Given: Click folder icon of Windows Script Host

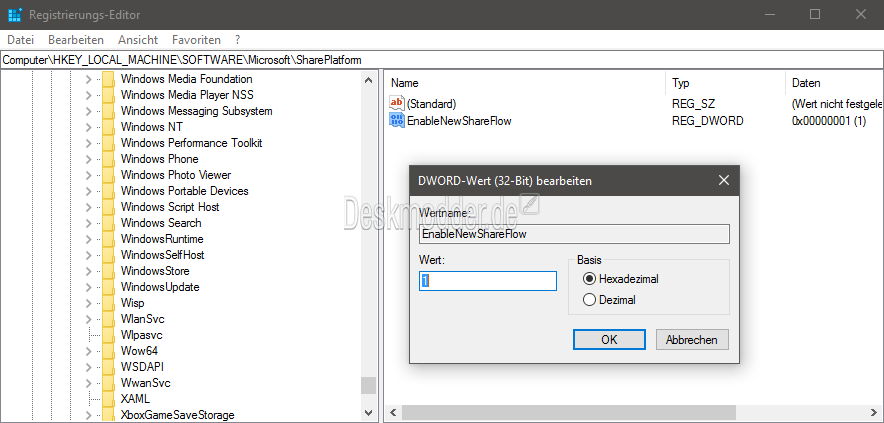Looking at the screenshot, I should 108,207.
